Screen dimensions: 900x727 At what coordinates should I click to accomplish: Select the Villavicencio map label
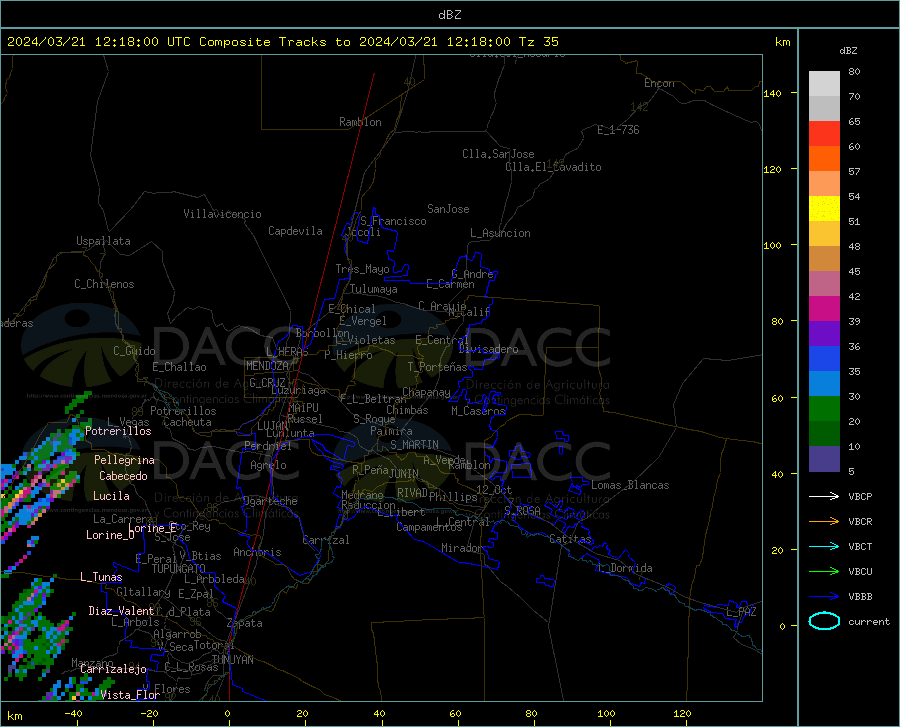pyautogui.click(x=222, y=214)
